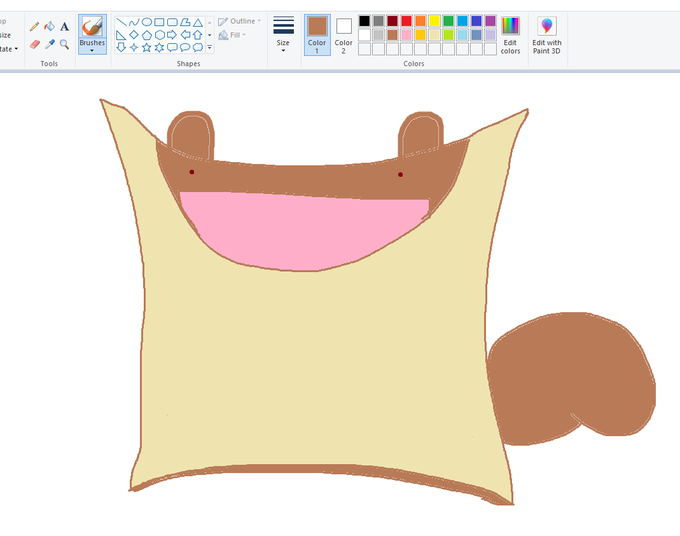Choose the Pentagon shape
The height and width of the screenshot is (536, 680).
tap(147, 35)
